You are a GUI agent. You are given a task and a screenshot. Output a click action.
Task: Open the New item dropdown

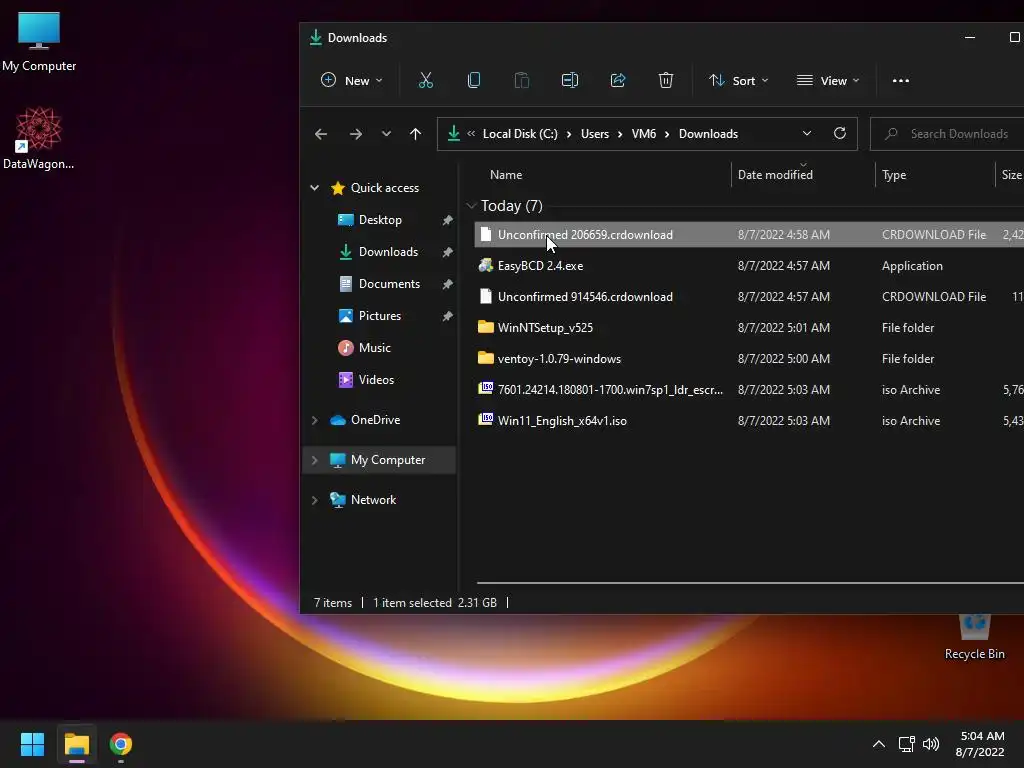[351, 80]
